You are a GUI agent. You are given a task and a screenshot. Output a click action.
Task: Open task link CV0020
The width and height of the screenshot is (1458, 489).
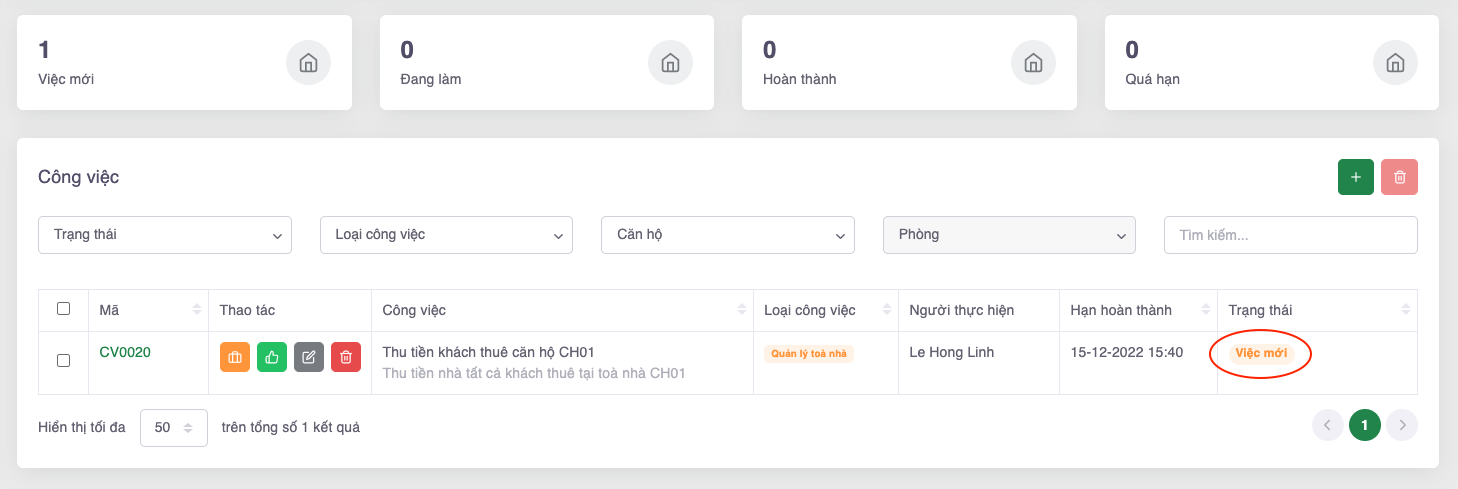[125, 352]
